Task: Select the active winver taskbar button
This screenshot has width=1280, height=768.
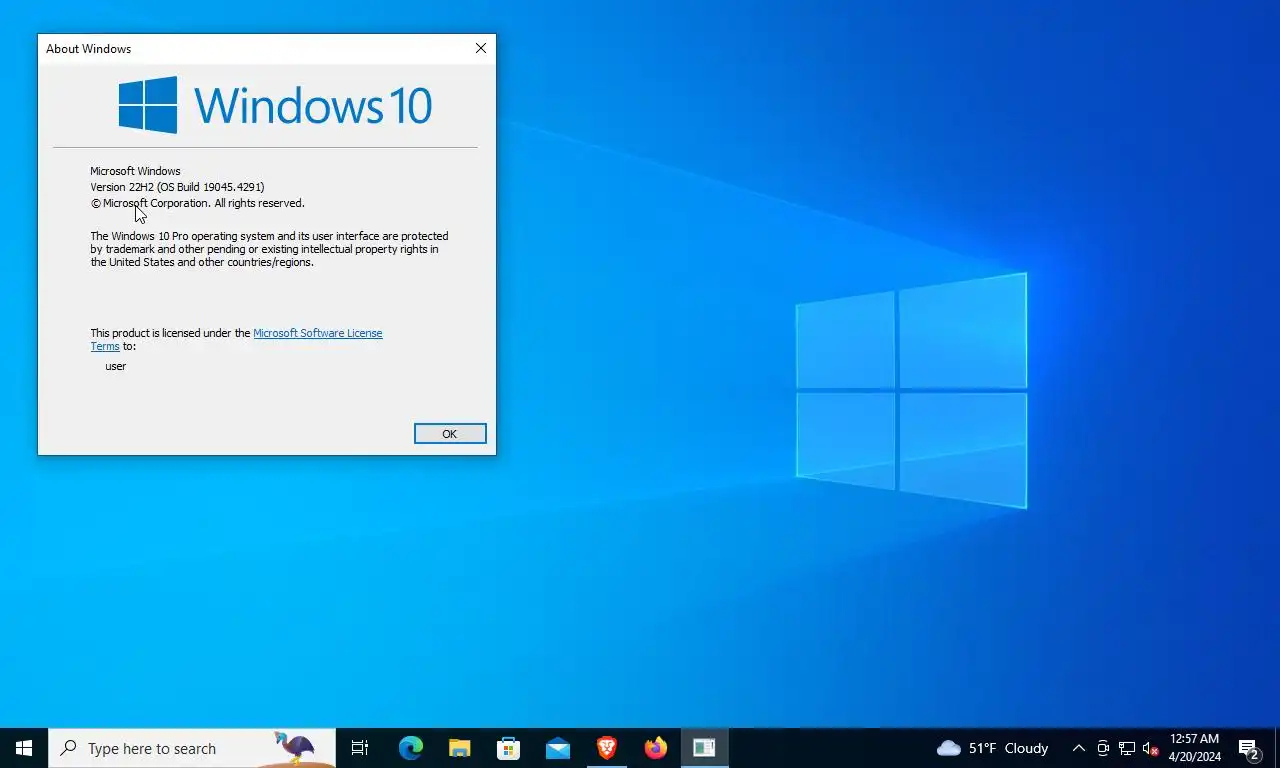Action: (x=704, y=748)
